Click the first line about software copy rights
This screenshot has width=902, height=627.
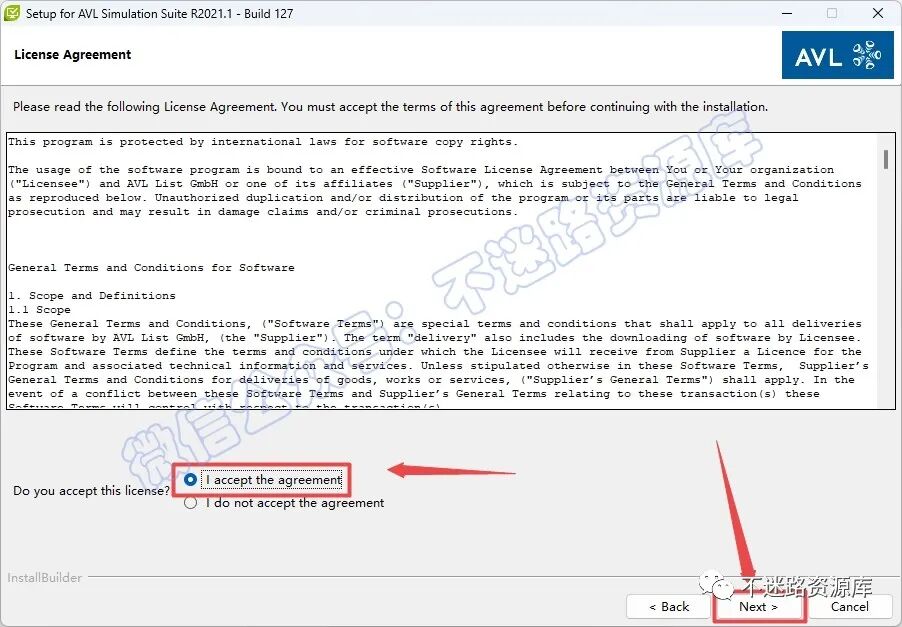click(x=263, y=142)
